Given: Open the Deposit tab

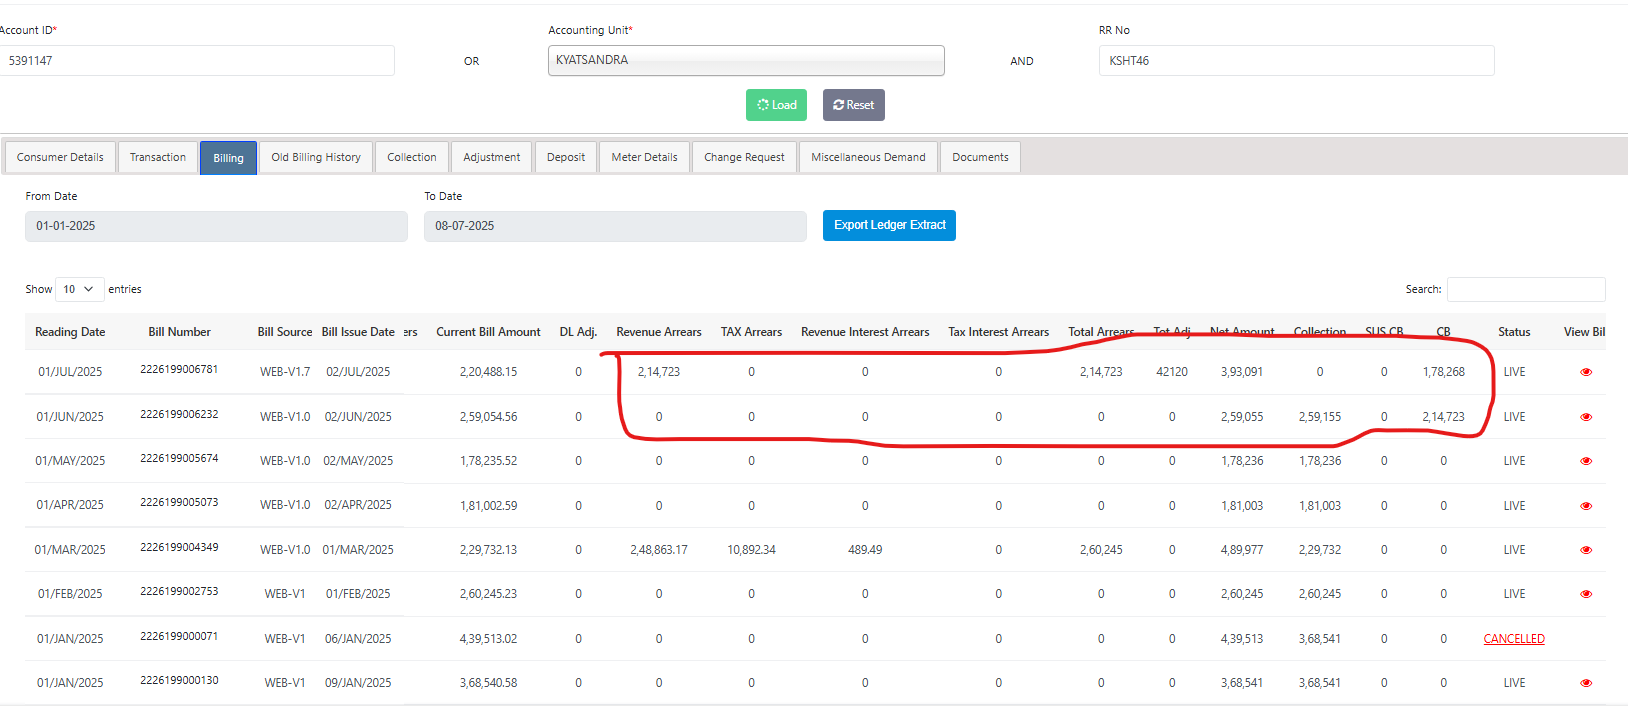Looking at the screenshot, I should click(566, 157).
